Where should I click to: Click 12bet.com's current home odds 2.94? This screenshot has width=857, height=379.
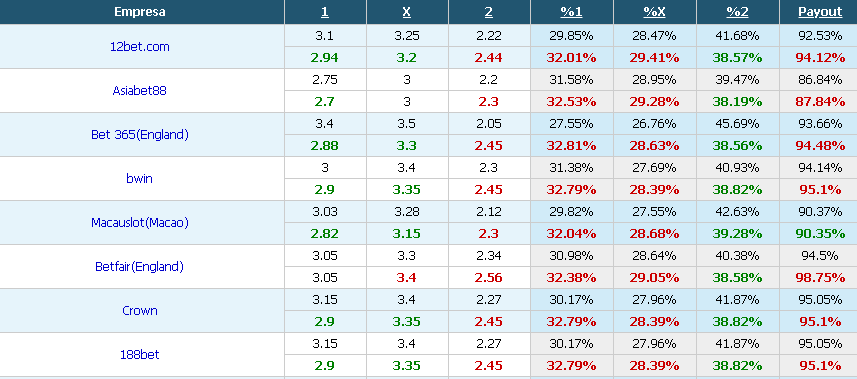click(325, 58)
